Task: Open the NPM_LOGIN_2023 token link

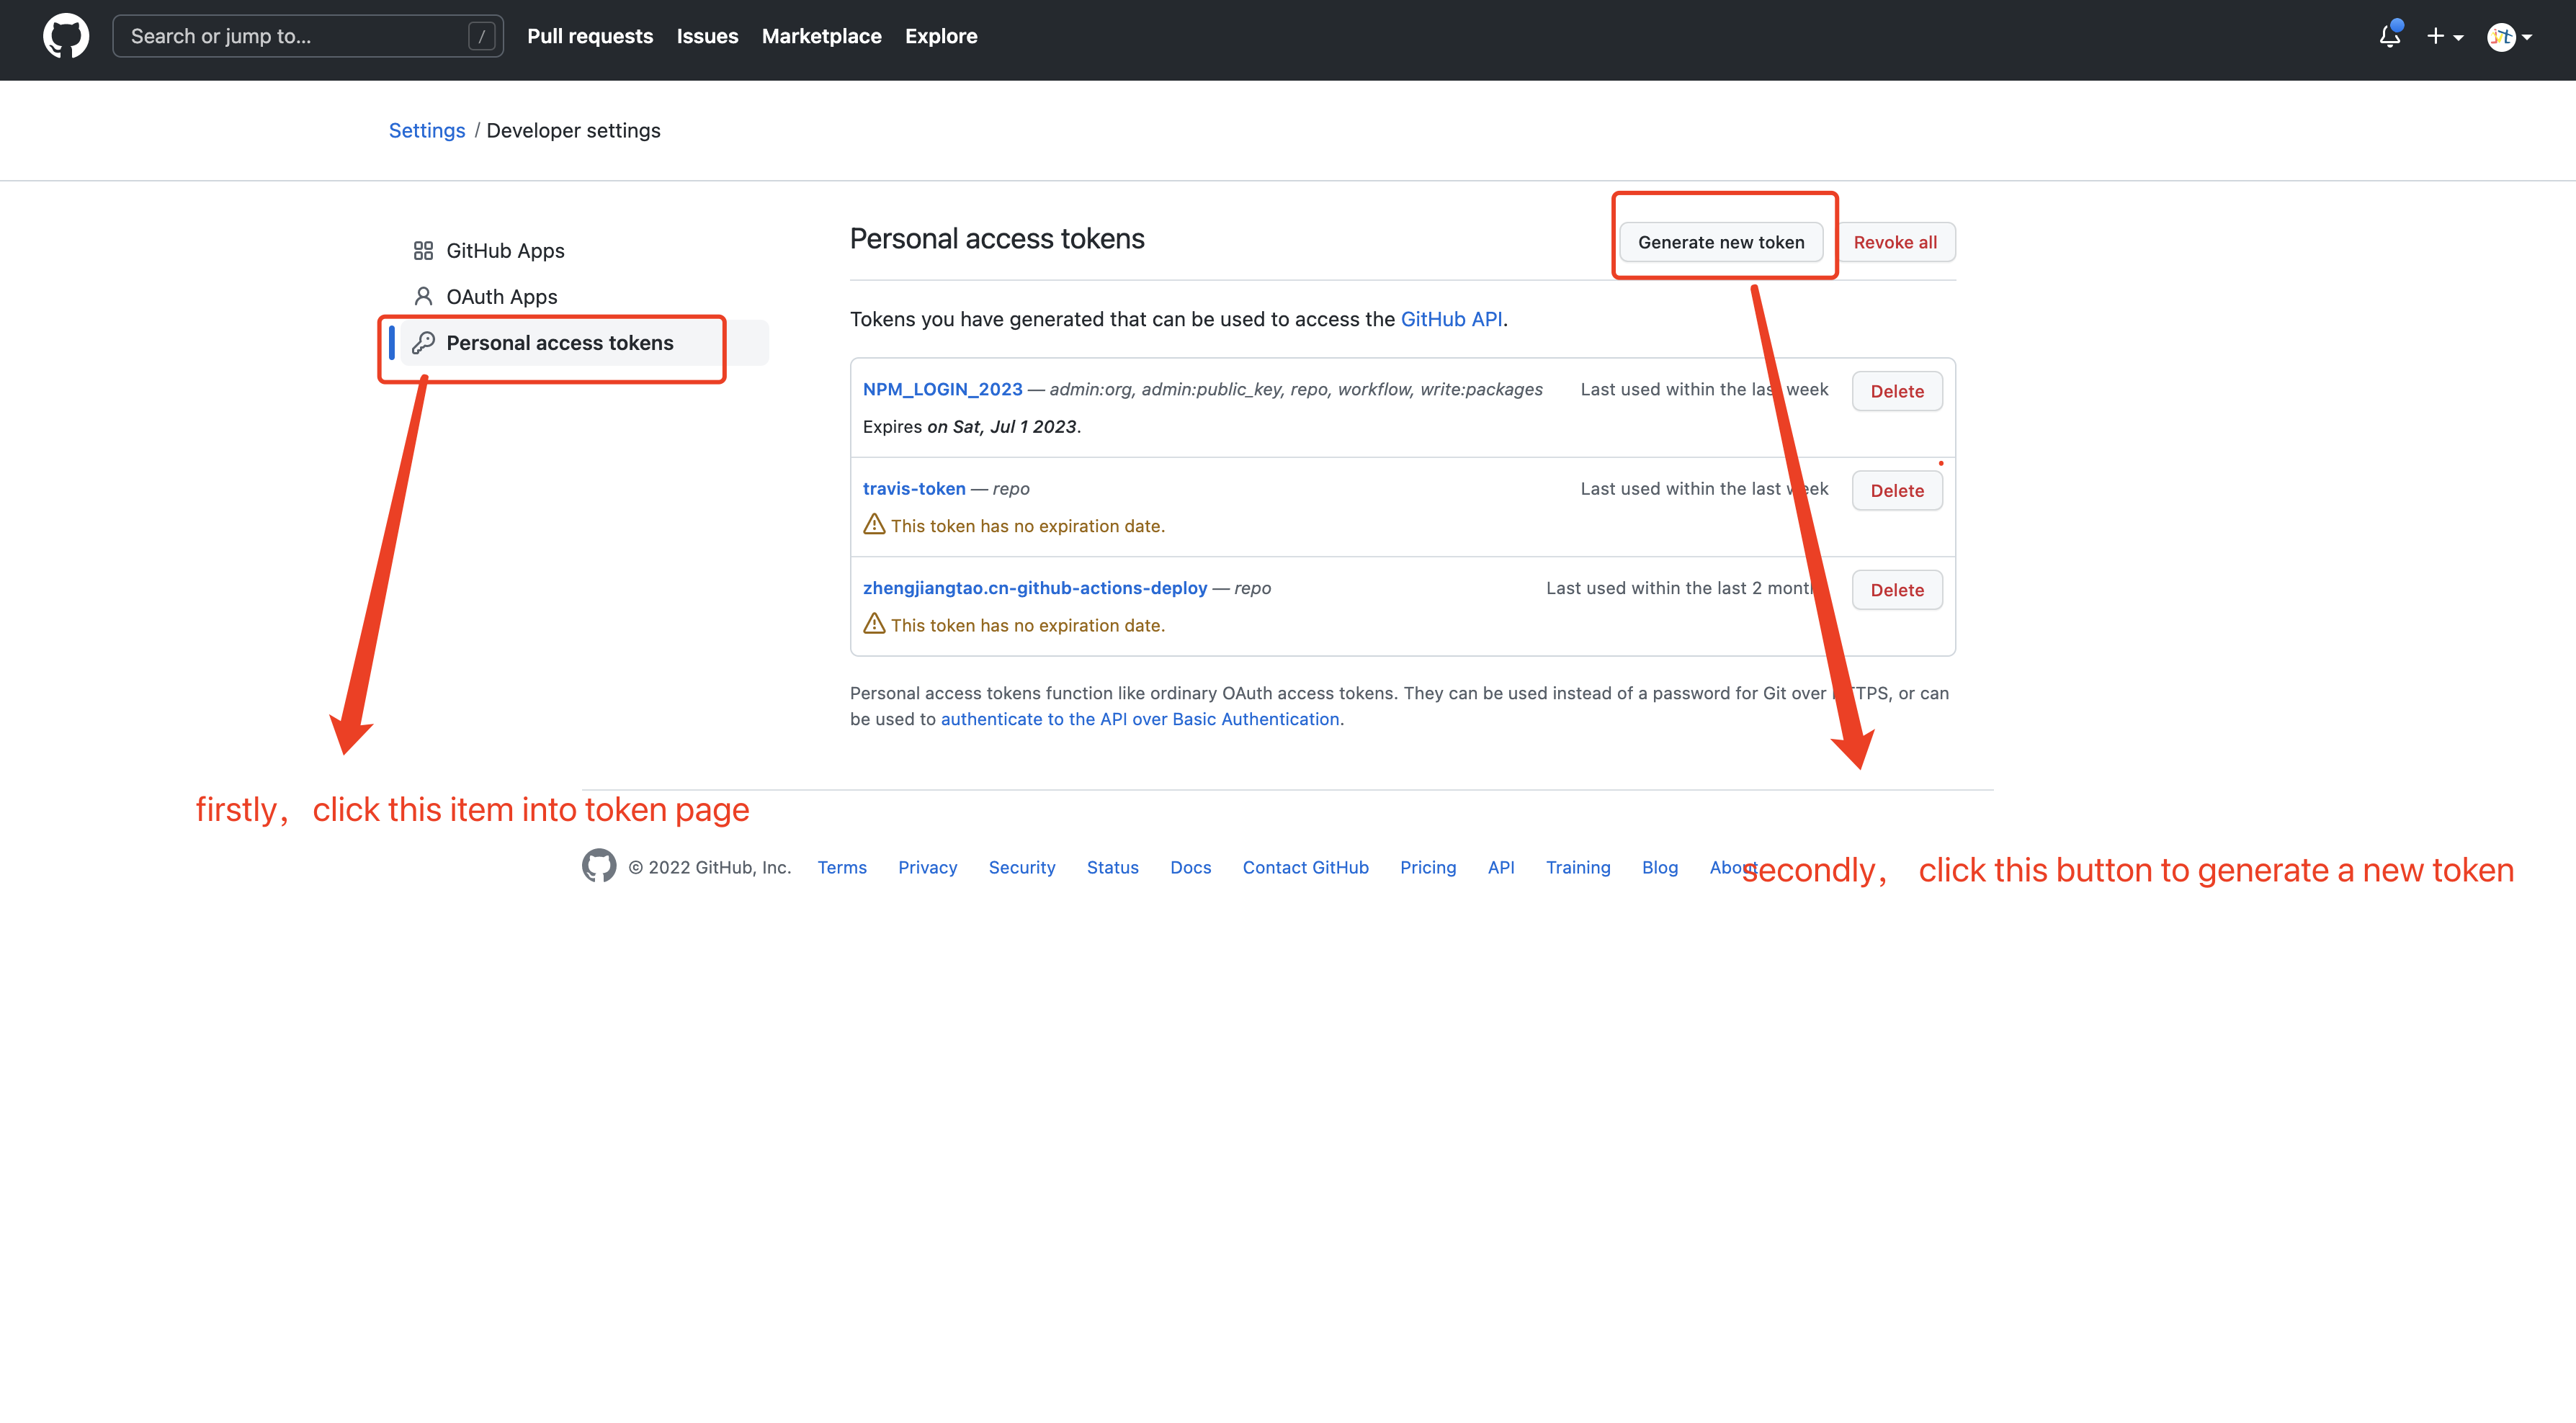Action: (942, 389)
